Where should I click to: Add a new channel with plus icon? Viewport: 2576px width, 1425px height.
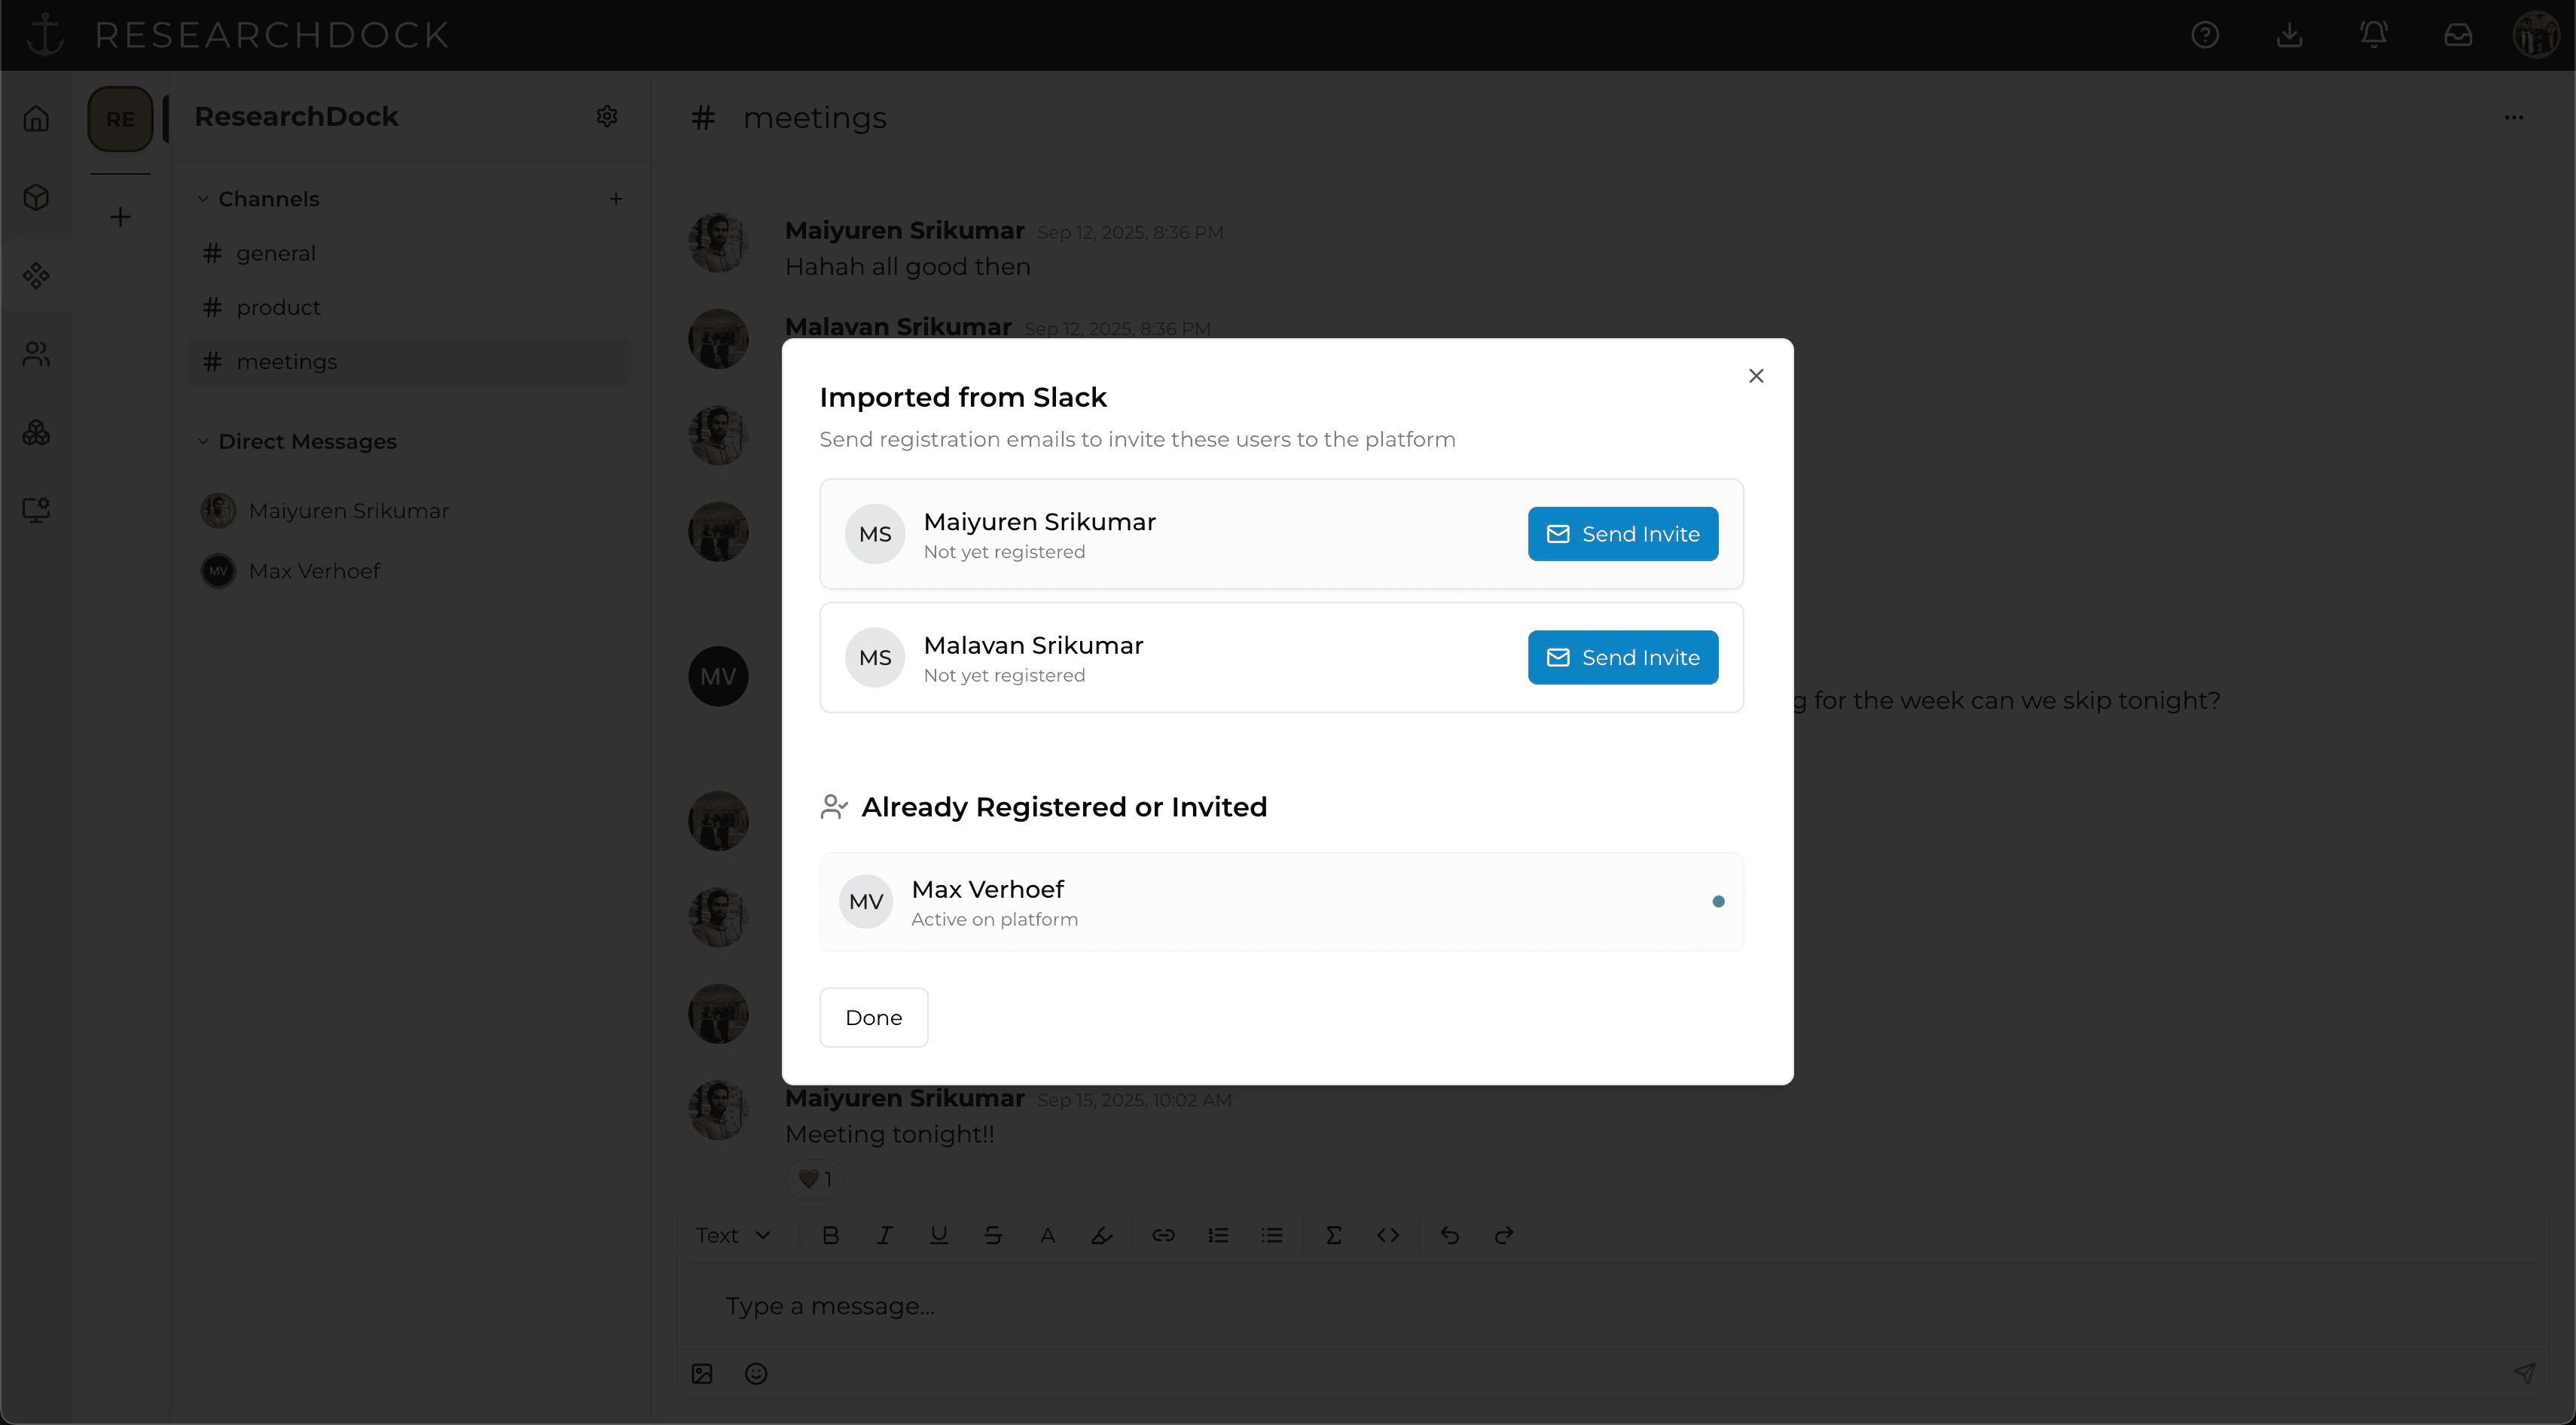(616, 199)
